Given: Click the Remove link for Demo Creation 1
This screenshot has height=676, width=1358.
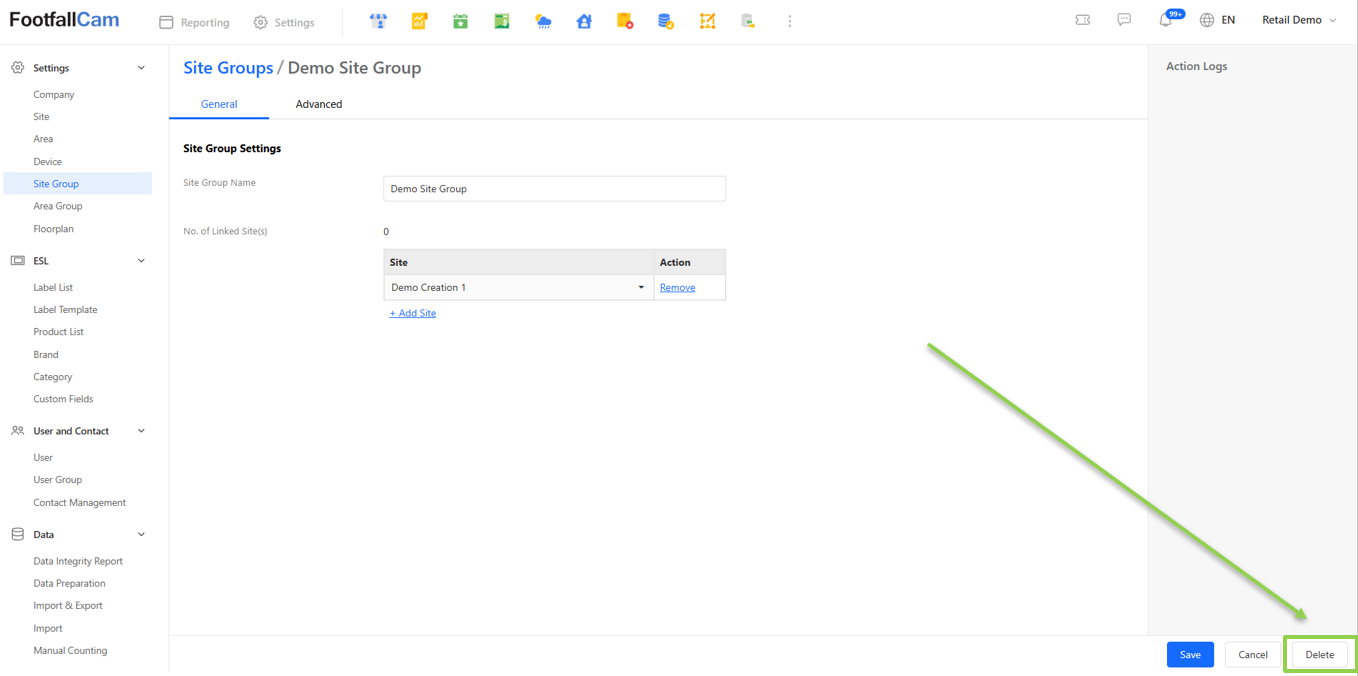Looking at the screenshot, I should tap(677, 288).
